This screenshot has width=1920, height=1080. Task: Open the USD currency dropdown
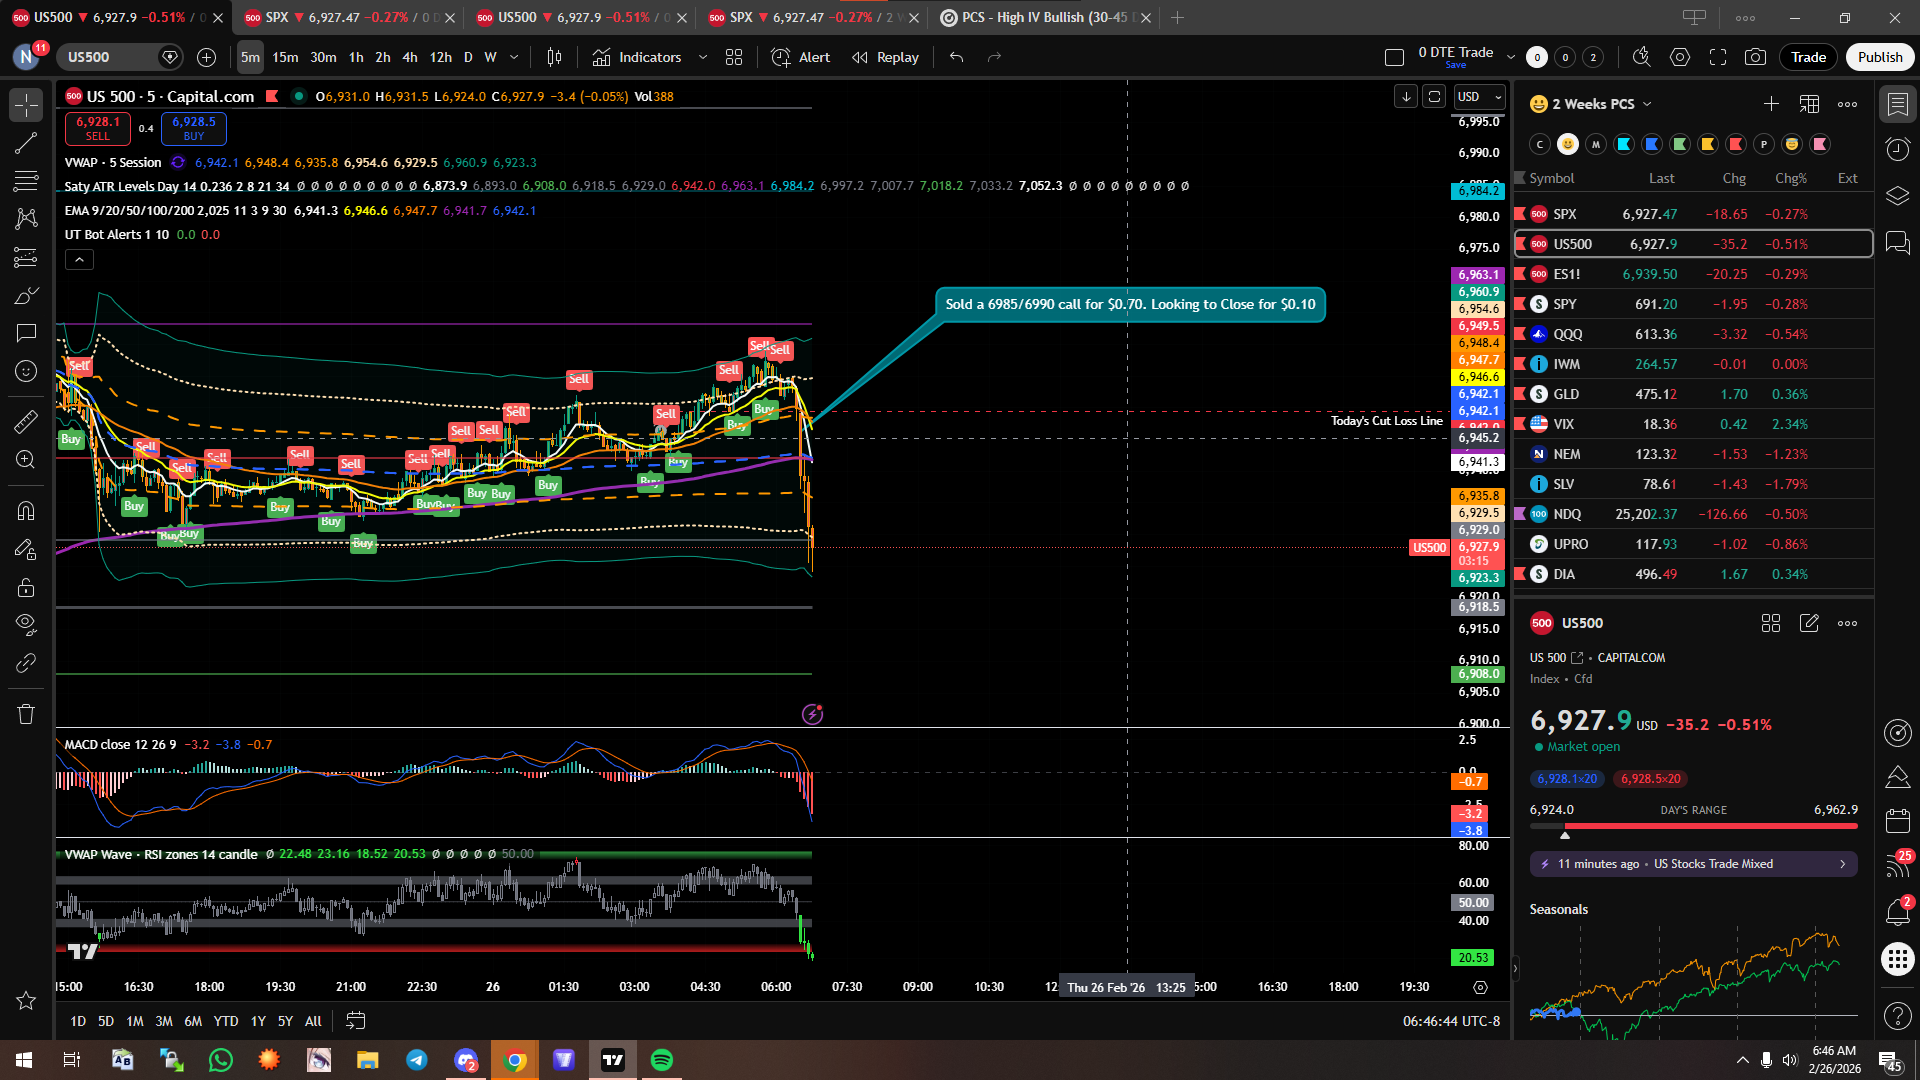(x=1480, y=96)
